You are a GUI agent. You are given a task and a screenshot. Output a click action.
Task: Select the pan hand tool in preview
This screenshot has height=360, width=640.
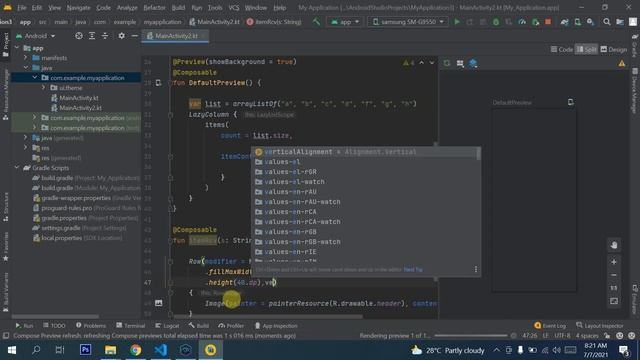coord(614,245)
